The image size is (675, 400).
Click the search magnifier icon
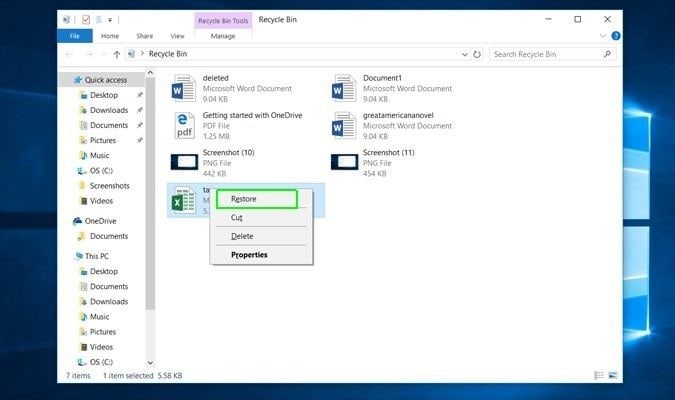[x=608, y=54]
